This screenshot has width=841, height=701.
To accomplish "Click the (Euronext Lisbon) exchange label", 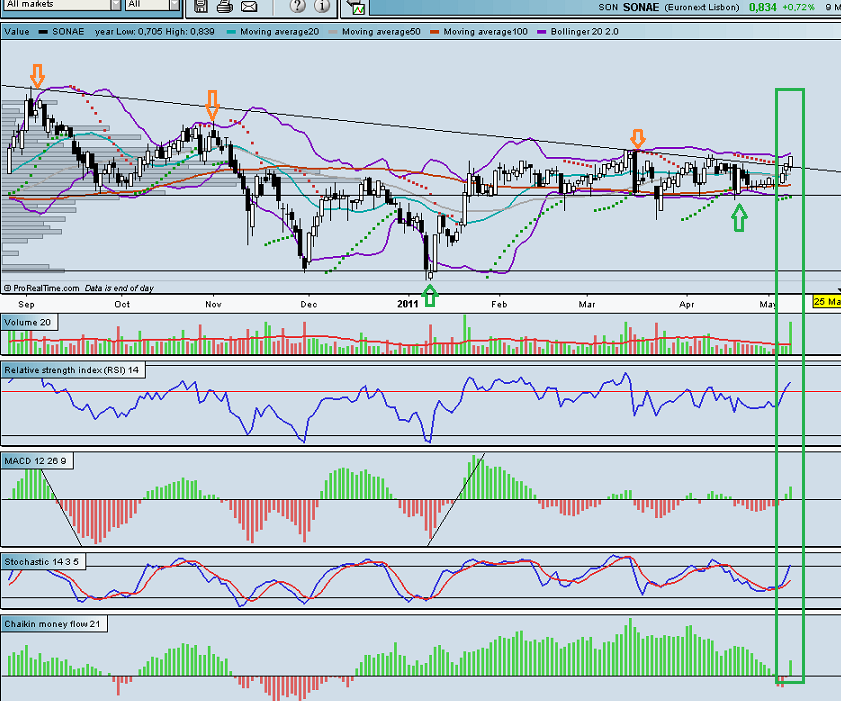I will (x=702, y=7).
